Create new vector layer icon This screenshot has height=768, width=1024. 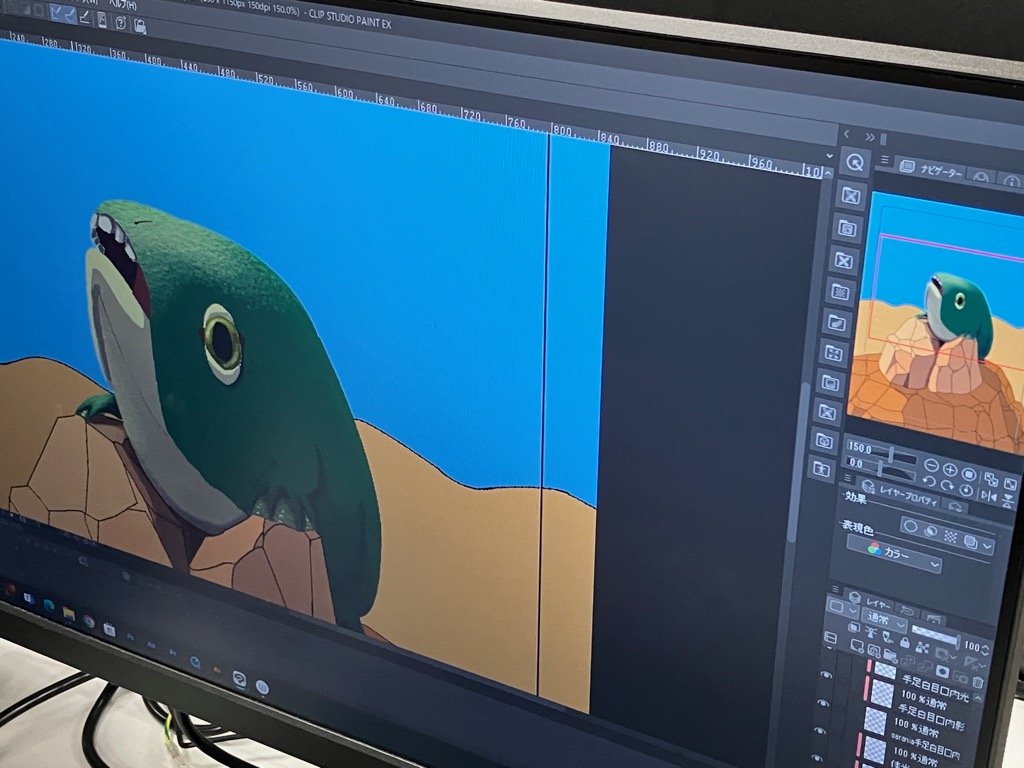pyautogui.click(x=872, y=649)
